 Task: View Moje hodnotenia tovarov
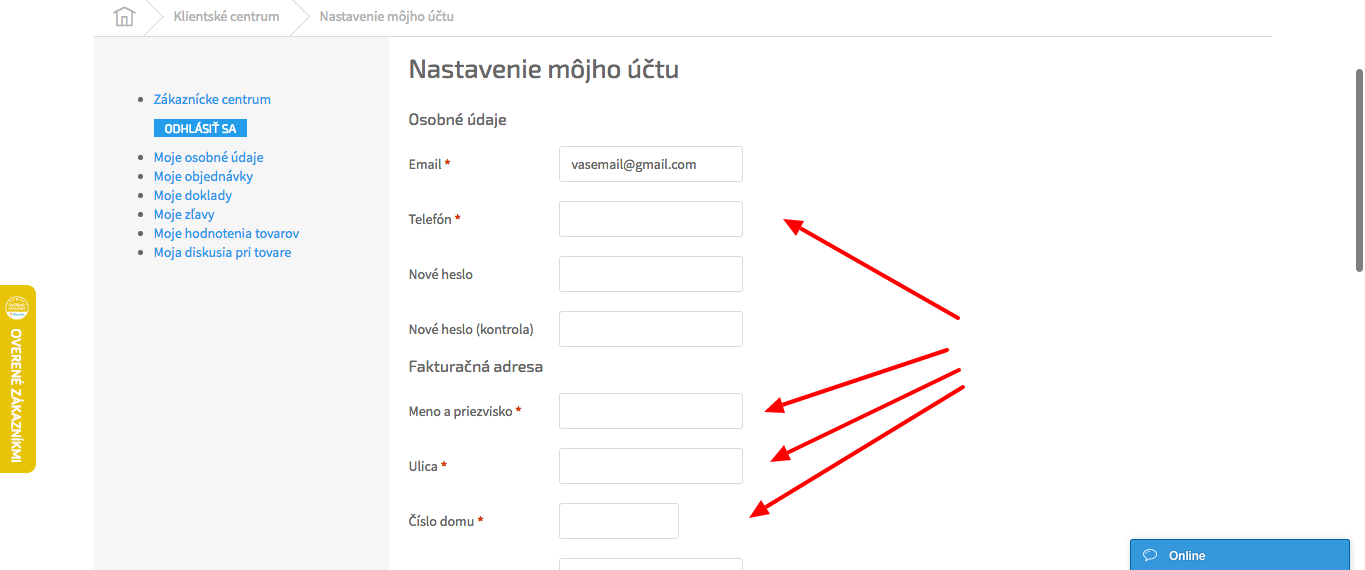[x=226, y=233]
